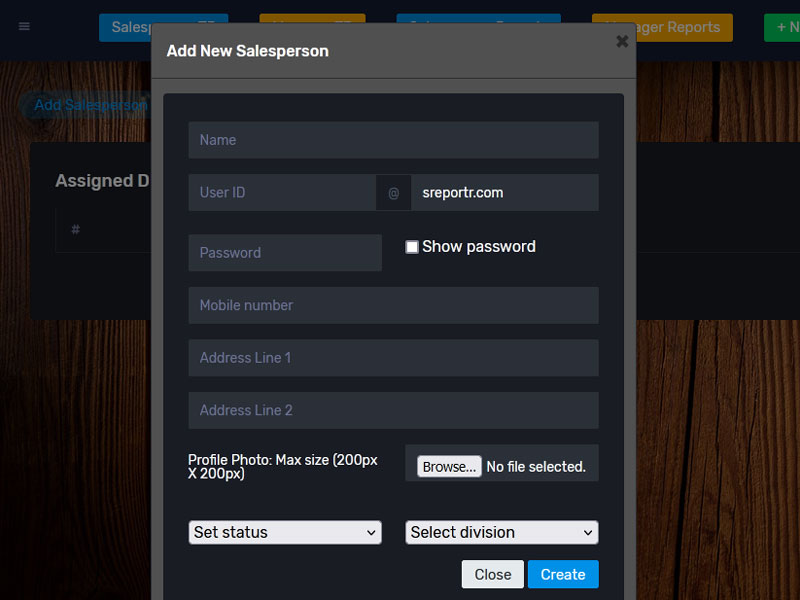The image size is (800, 600).
Task: Select the Password input field
Action: click(285, 253)
